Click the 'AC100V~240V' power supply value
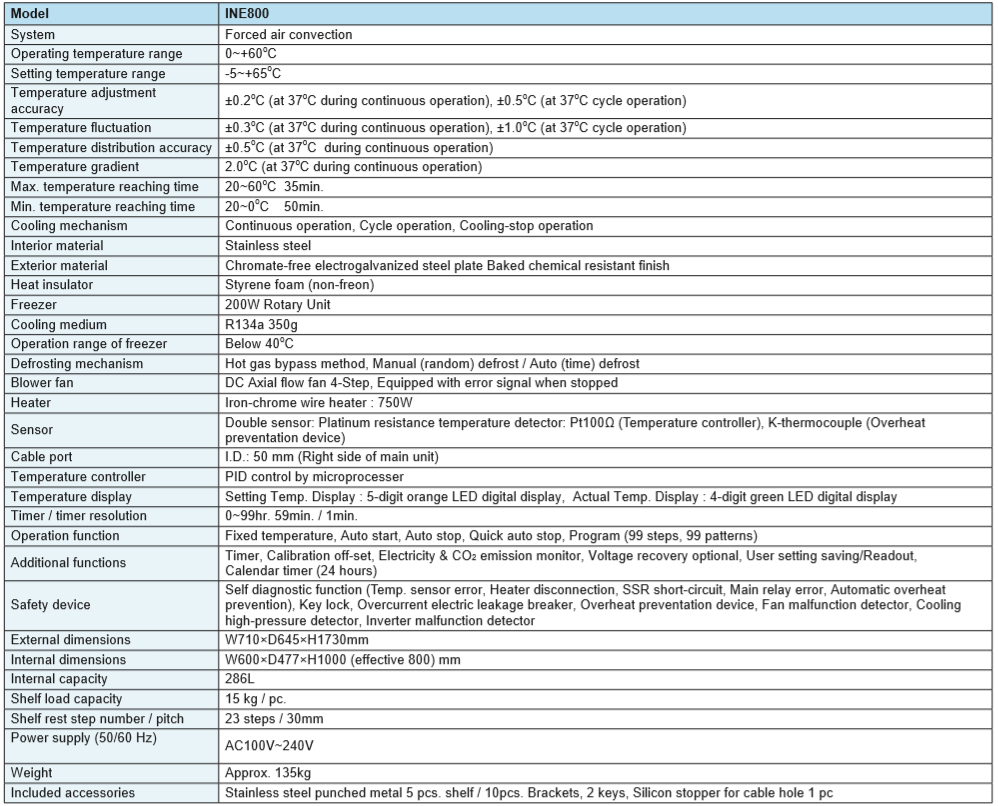 267,746
